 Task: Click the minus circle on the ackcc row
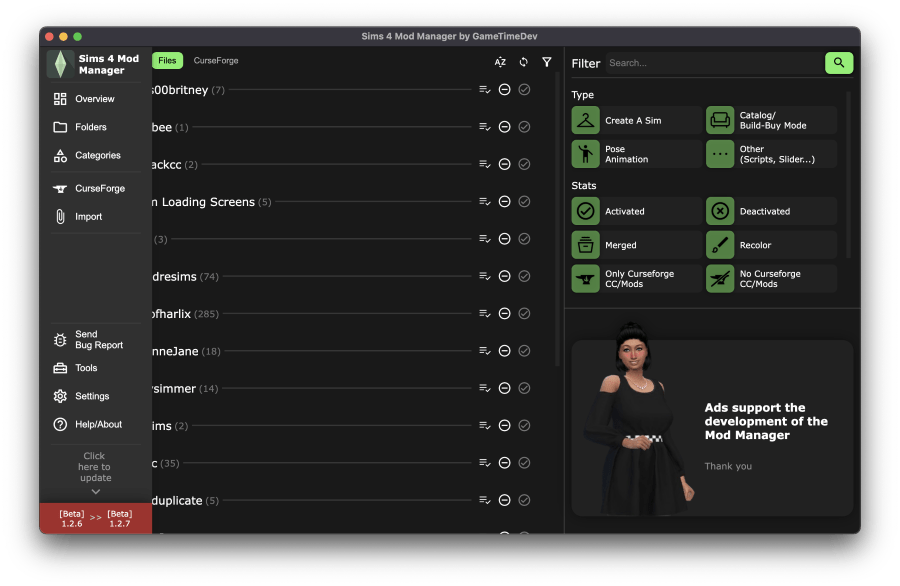[505, 164]
